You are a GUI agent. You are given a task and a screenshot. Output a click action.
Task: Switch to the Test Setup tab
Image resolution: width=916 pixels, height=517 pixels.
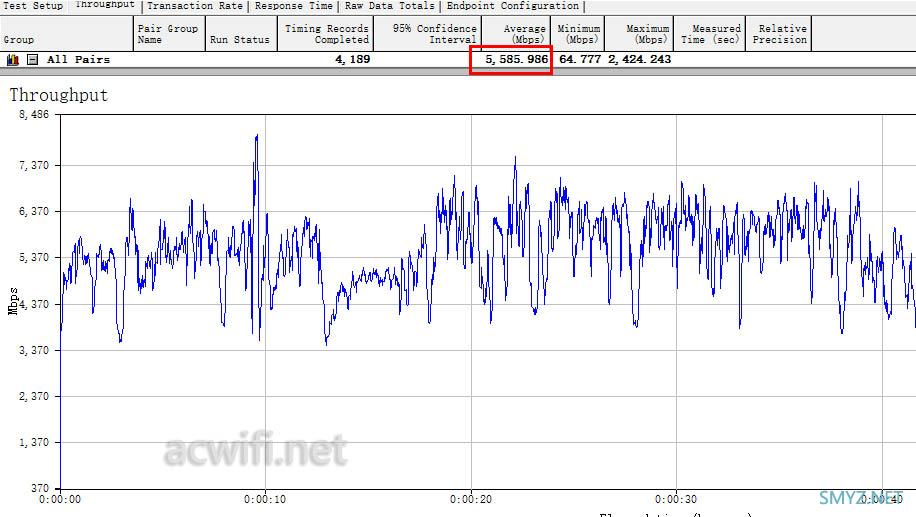tap(33, 6)
